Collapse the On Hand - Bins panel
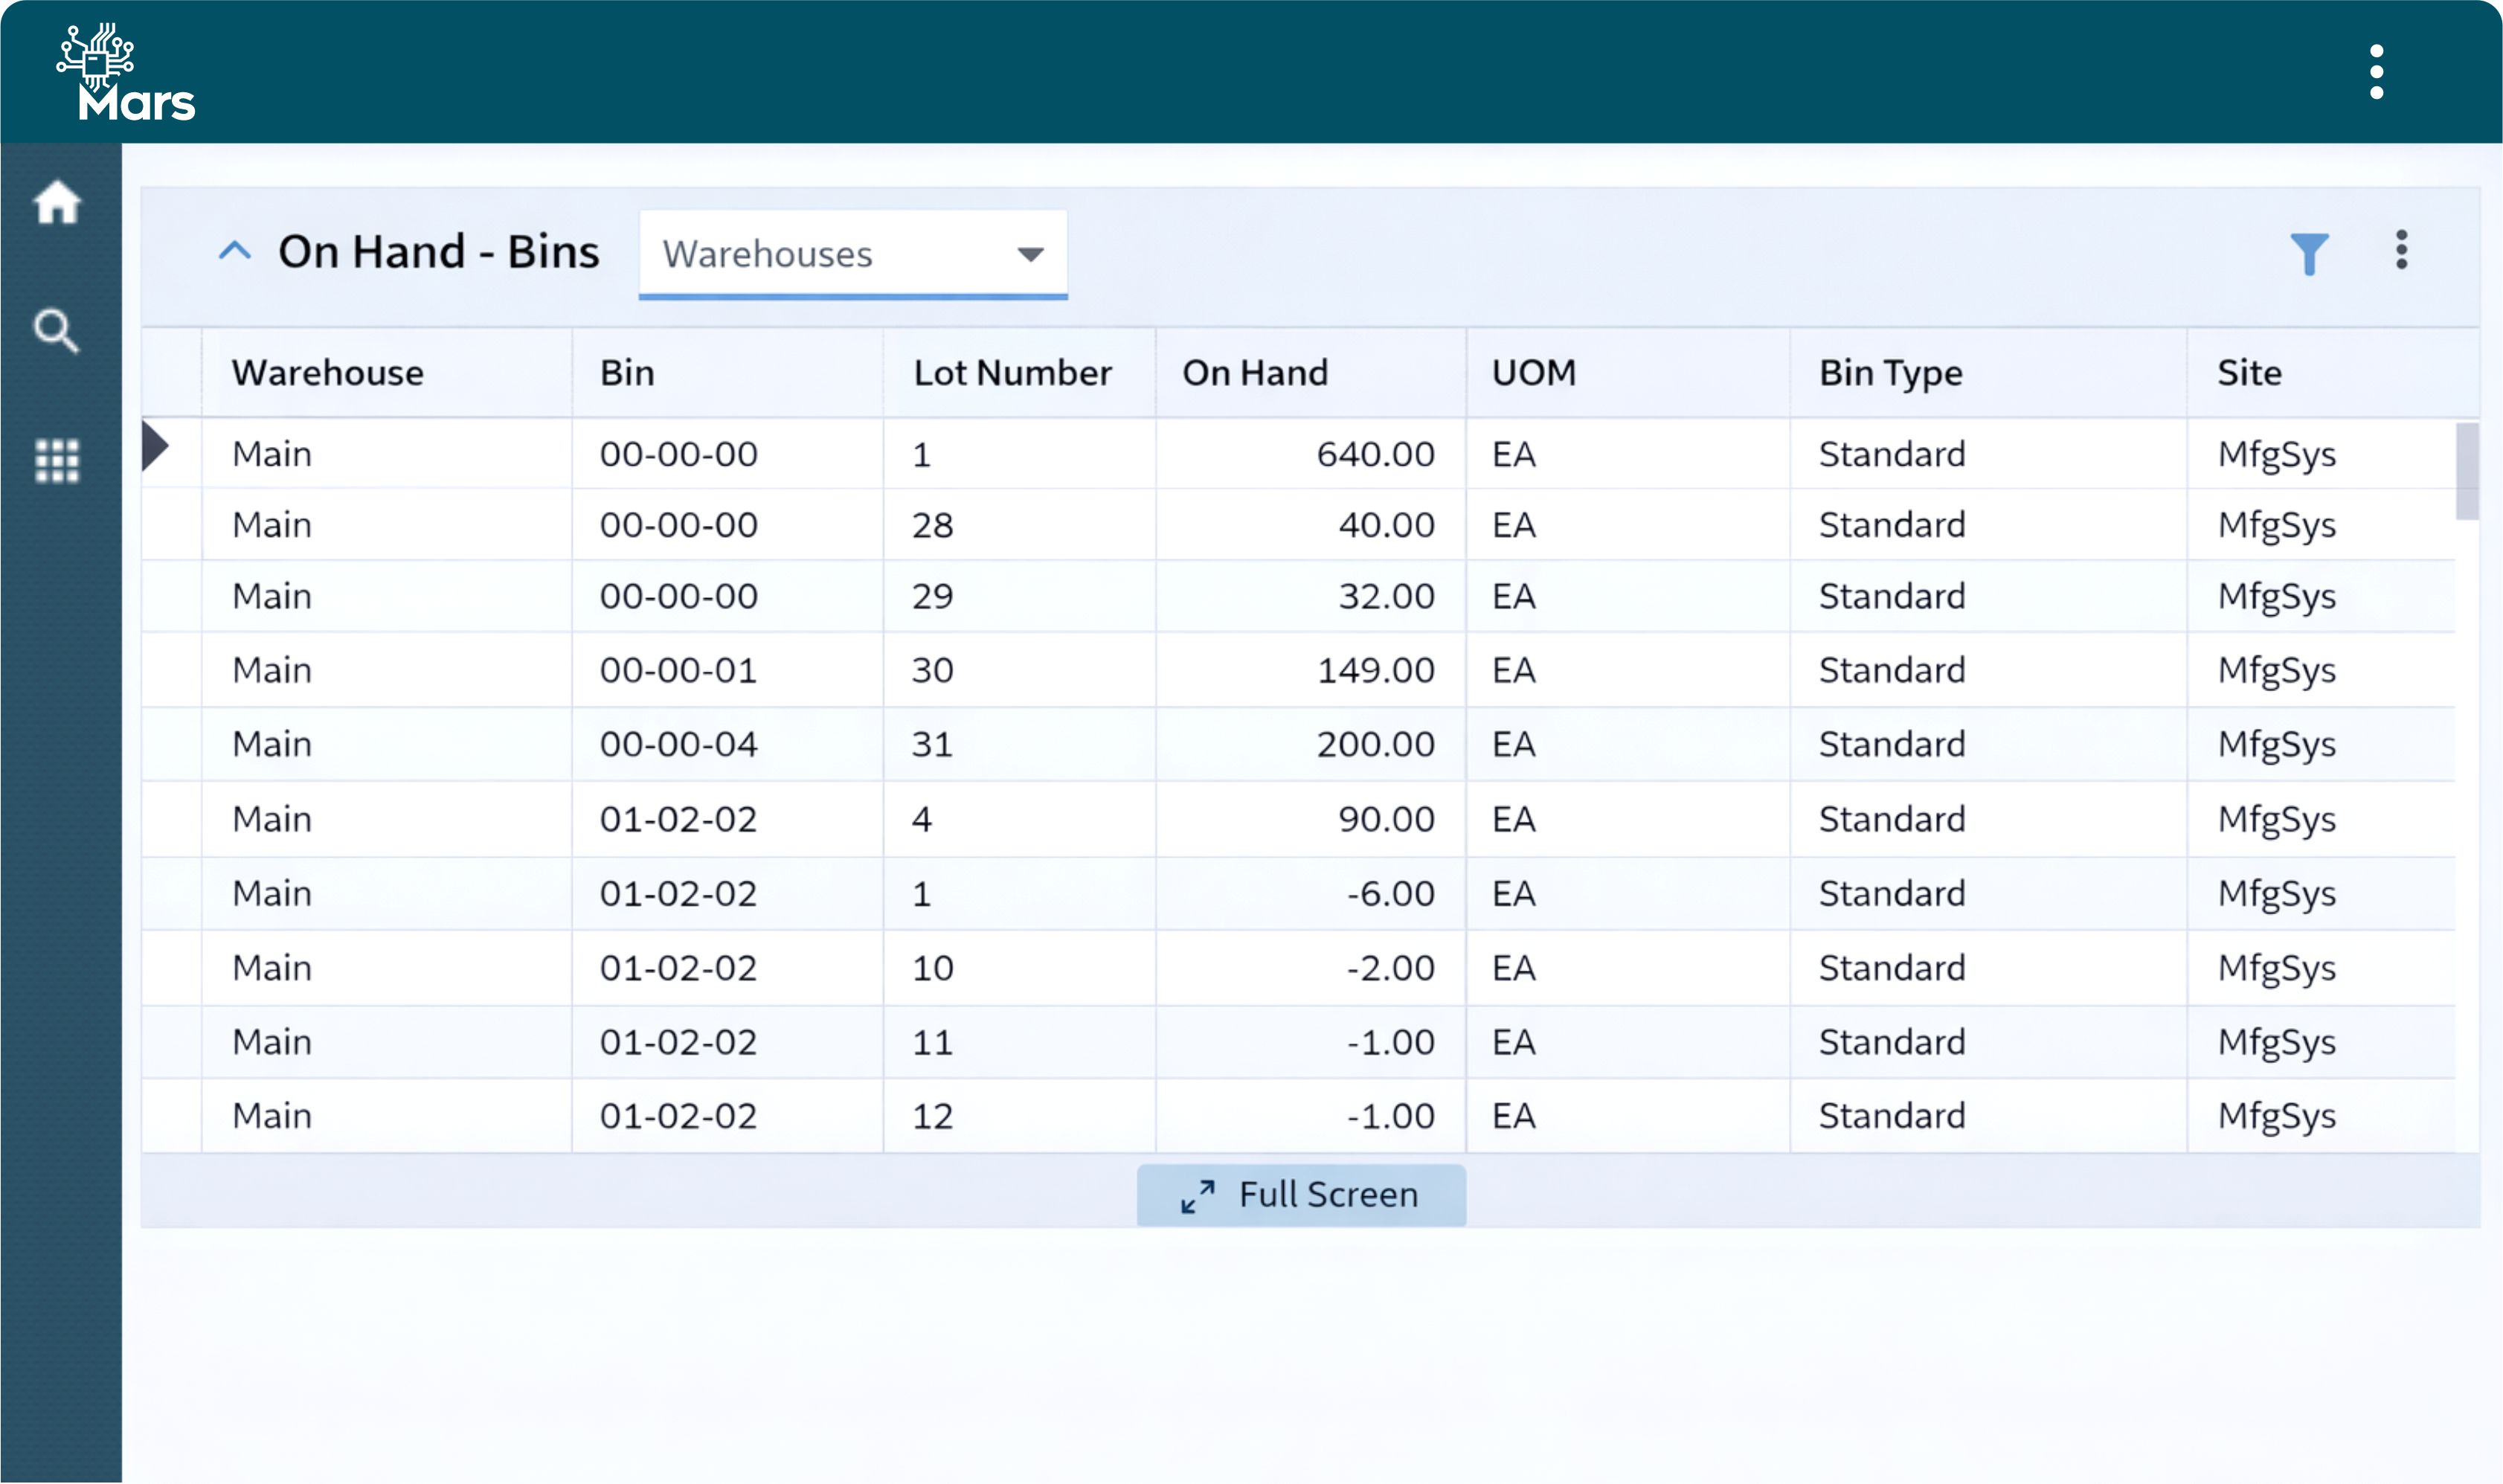This screenshot has width=2503, height=1484. pyautogui.click(x=236, y=250)
